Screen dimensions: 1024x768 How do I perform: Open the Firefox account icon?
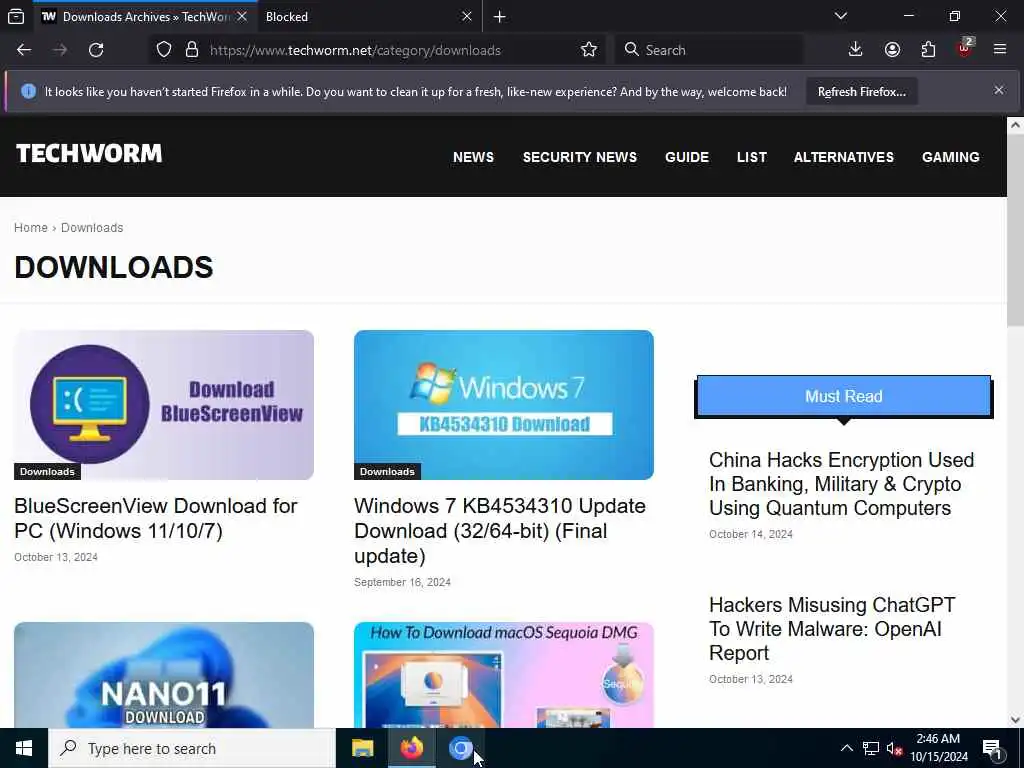pyautogui.click(x=892, y=50)
